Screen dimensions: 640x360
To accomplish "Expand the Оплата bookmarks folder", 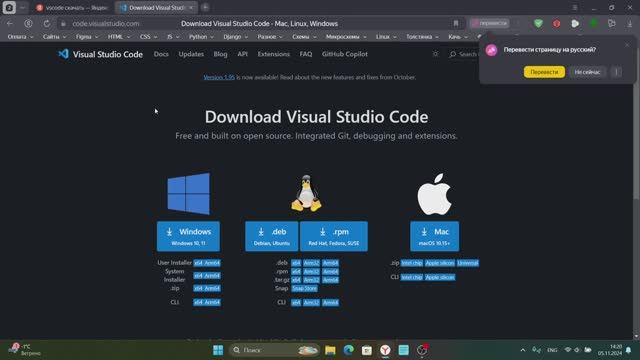I will point(20,37).
